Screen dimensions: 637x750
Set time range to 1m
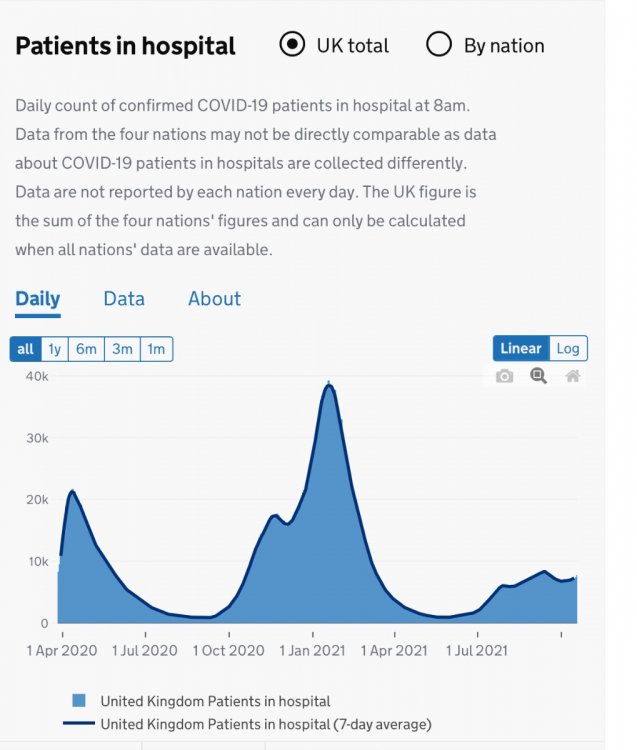(x=156, y=349)
